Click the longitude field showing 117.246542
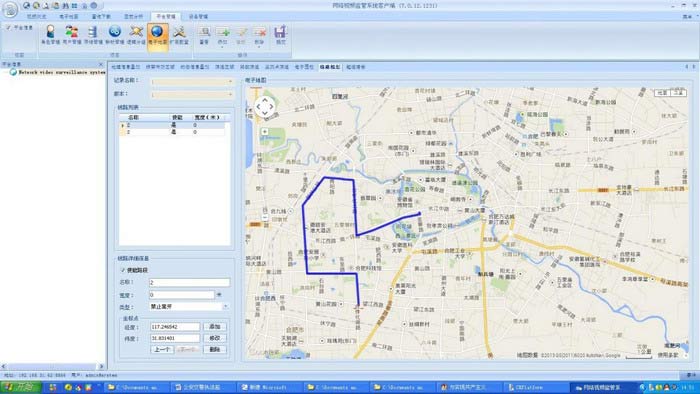 point(175,327)
